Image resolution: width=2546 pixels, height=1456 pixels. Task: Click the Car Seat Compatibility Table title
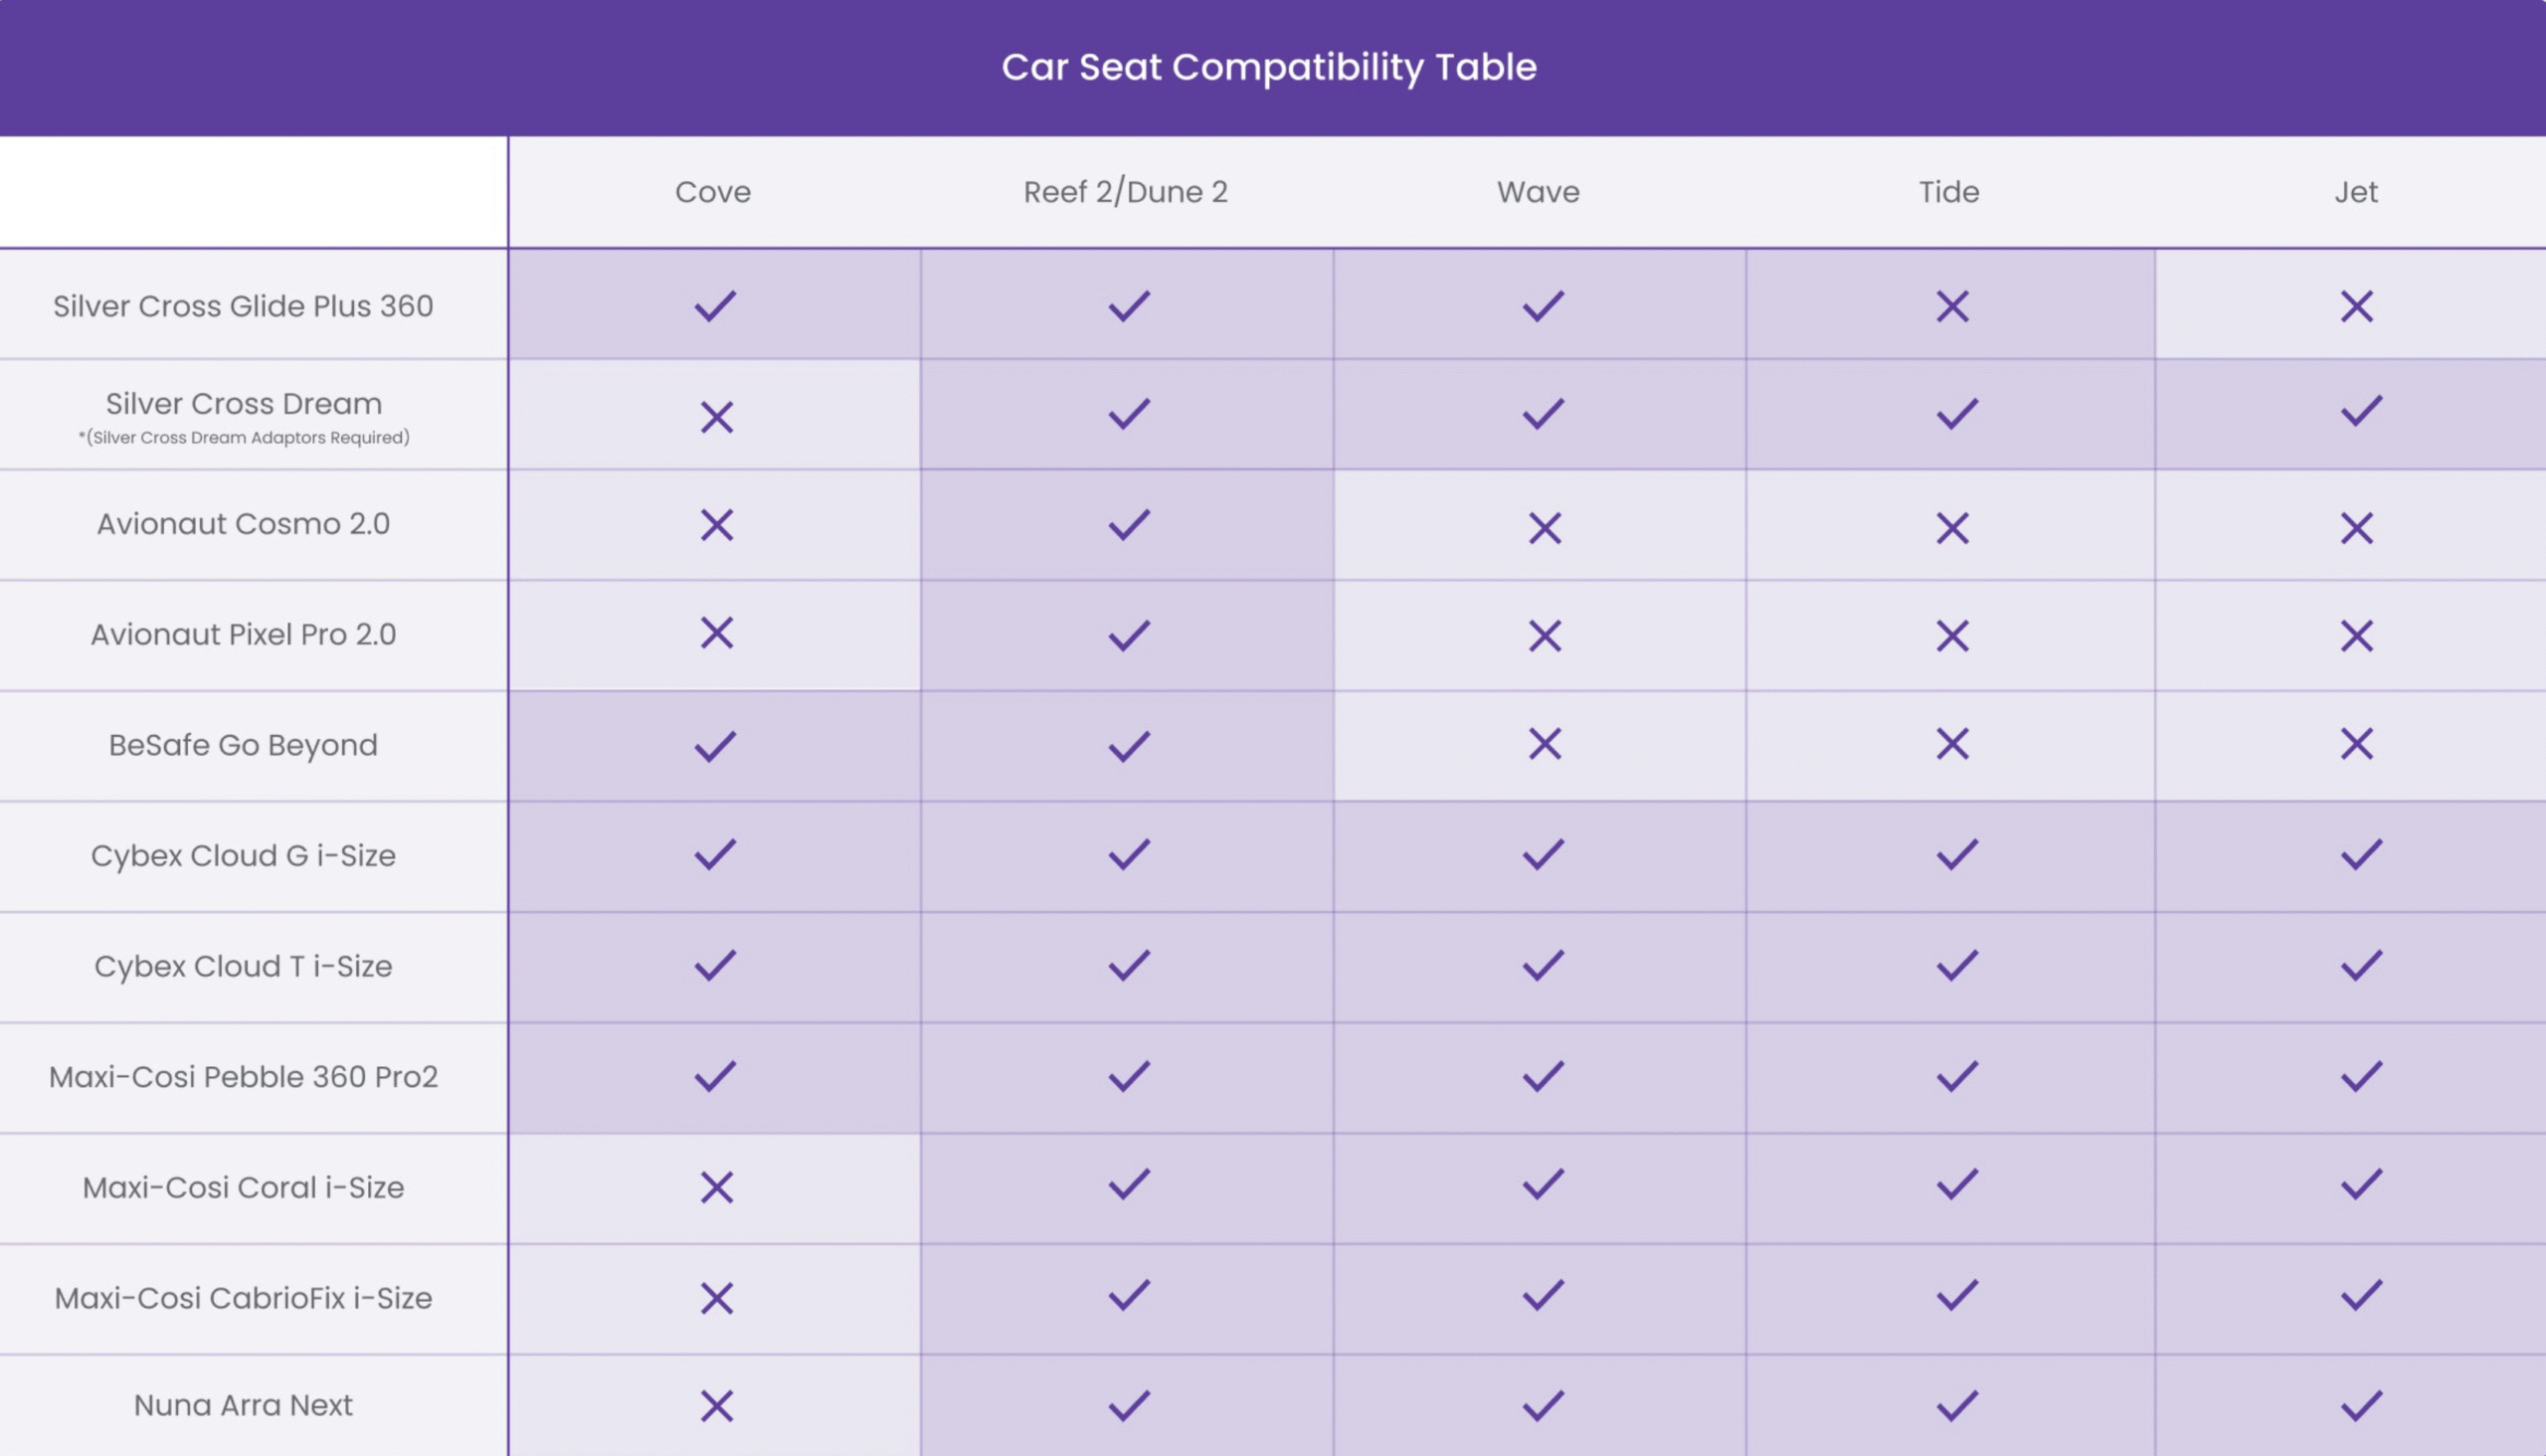pos(1269,68)
